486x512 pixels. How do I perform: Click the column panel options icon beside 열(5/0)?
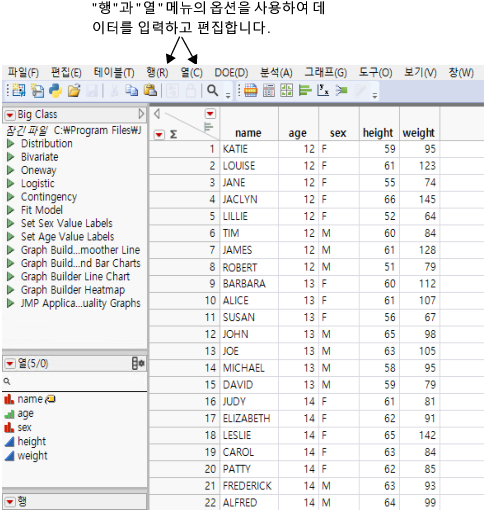click(x=138, y=363)
